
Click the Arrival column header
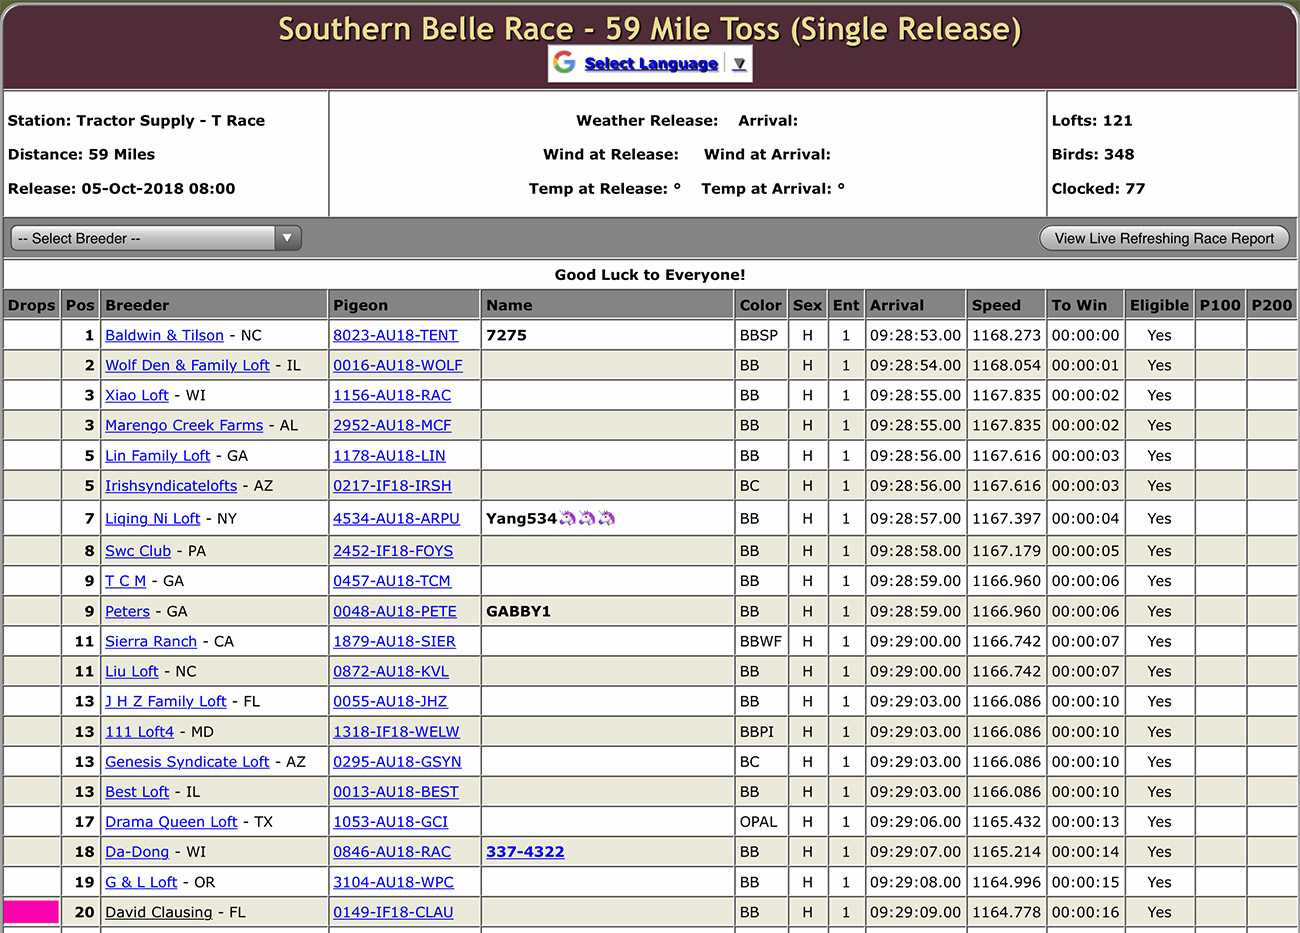coord(896,305)
